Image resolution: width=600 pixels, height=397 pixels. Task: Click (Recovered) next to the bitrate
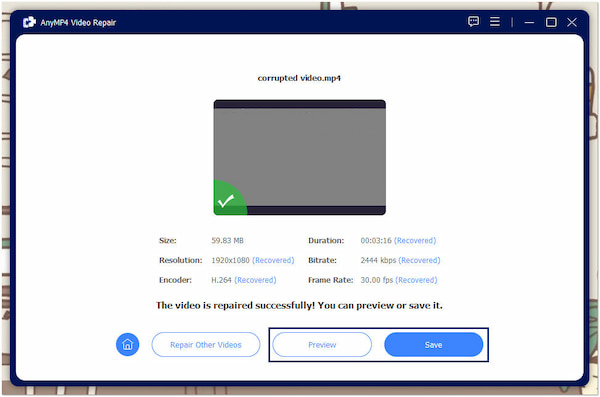(419, 260)
